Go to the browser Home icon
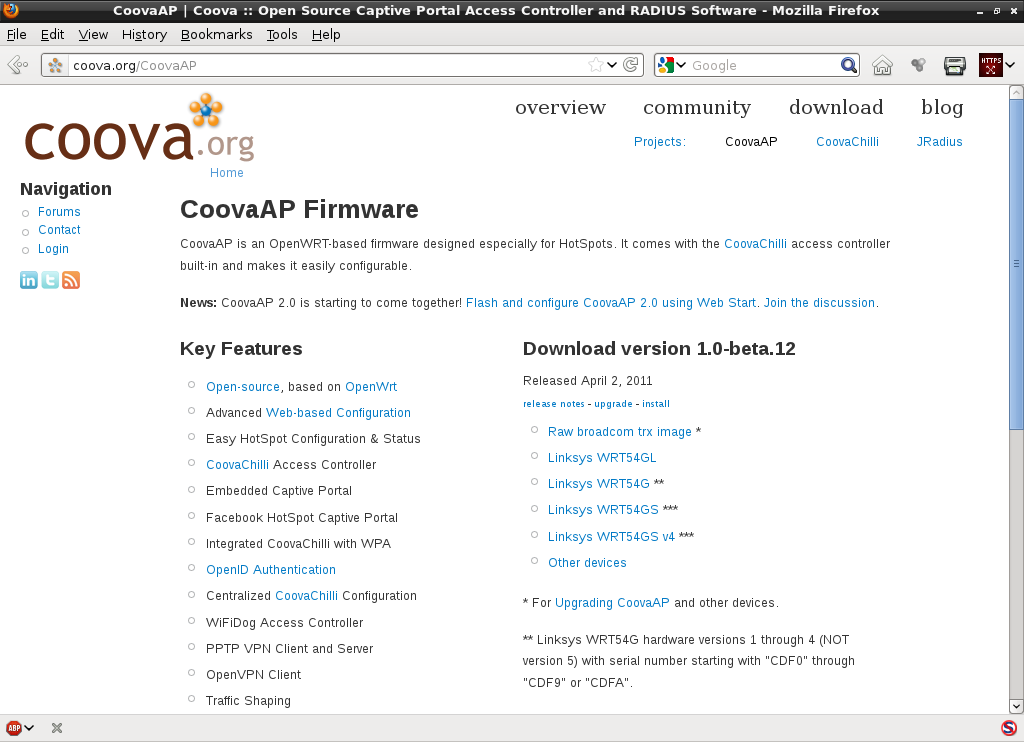1024x742 pixels. tap(882, 65)
